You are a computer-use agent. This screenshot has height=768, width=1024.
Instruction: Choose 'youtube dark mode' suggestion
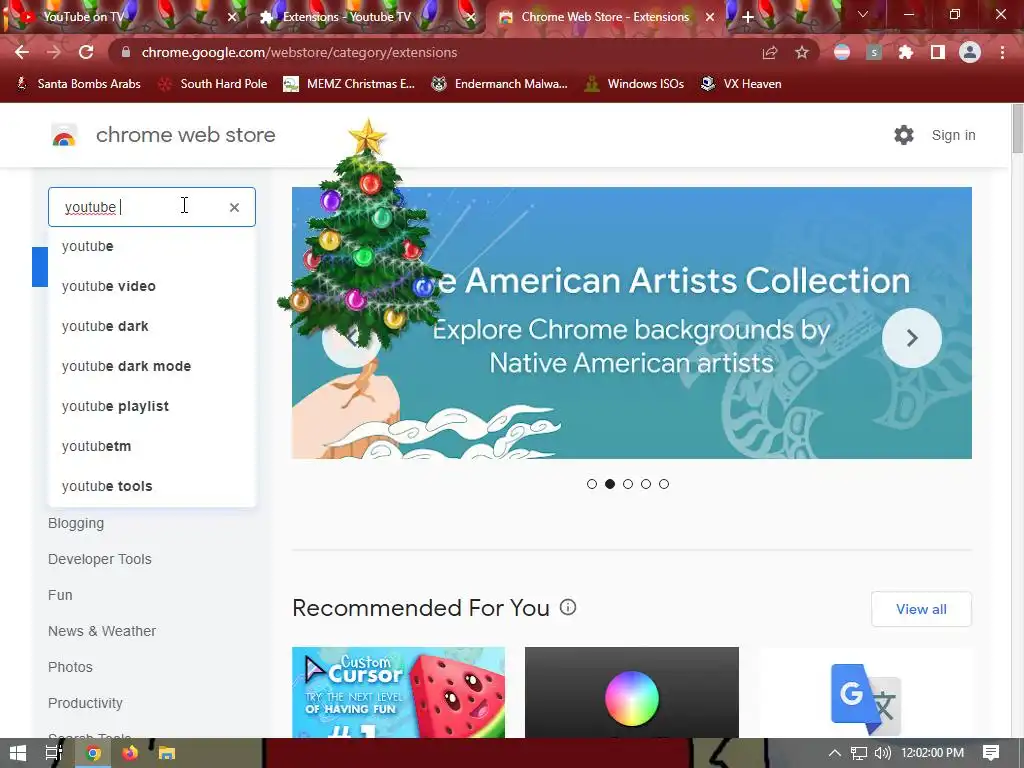point(152,366)
